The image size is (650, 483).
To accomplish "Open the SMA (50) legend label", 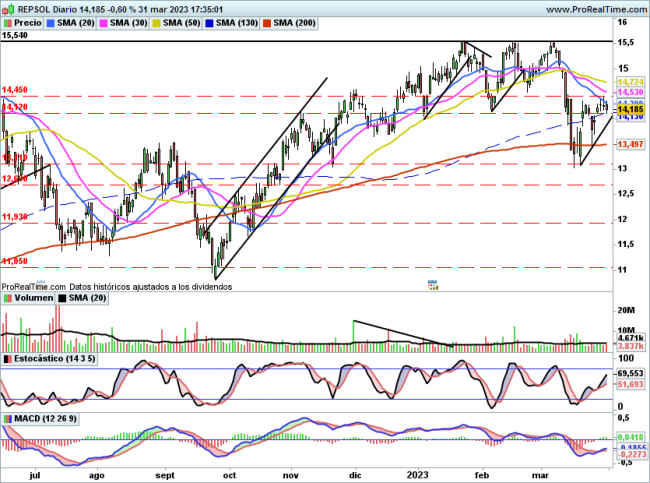I will coord(182,23).
